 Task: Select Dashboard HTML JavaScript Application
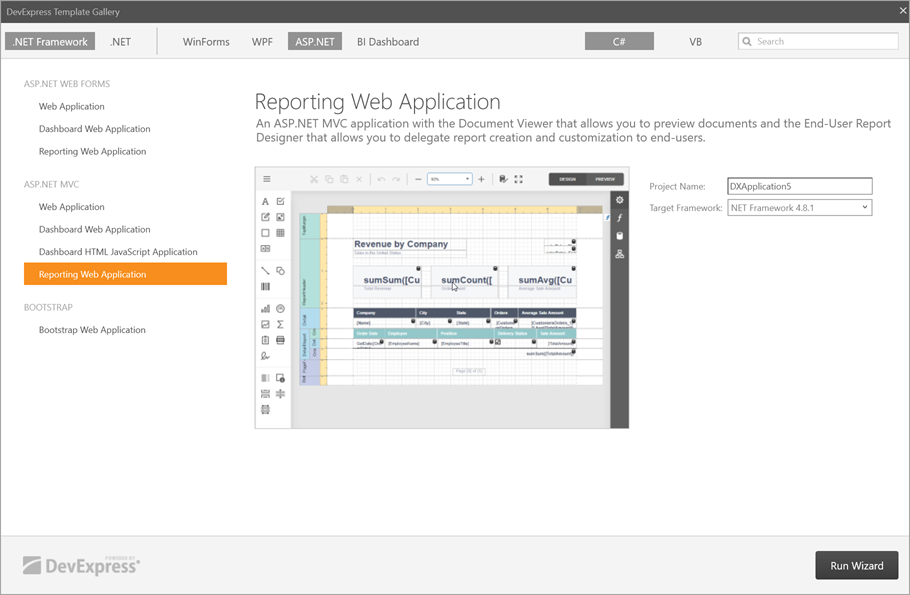(118, 252)
